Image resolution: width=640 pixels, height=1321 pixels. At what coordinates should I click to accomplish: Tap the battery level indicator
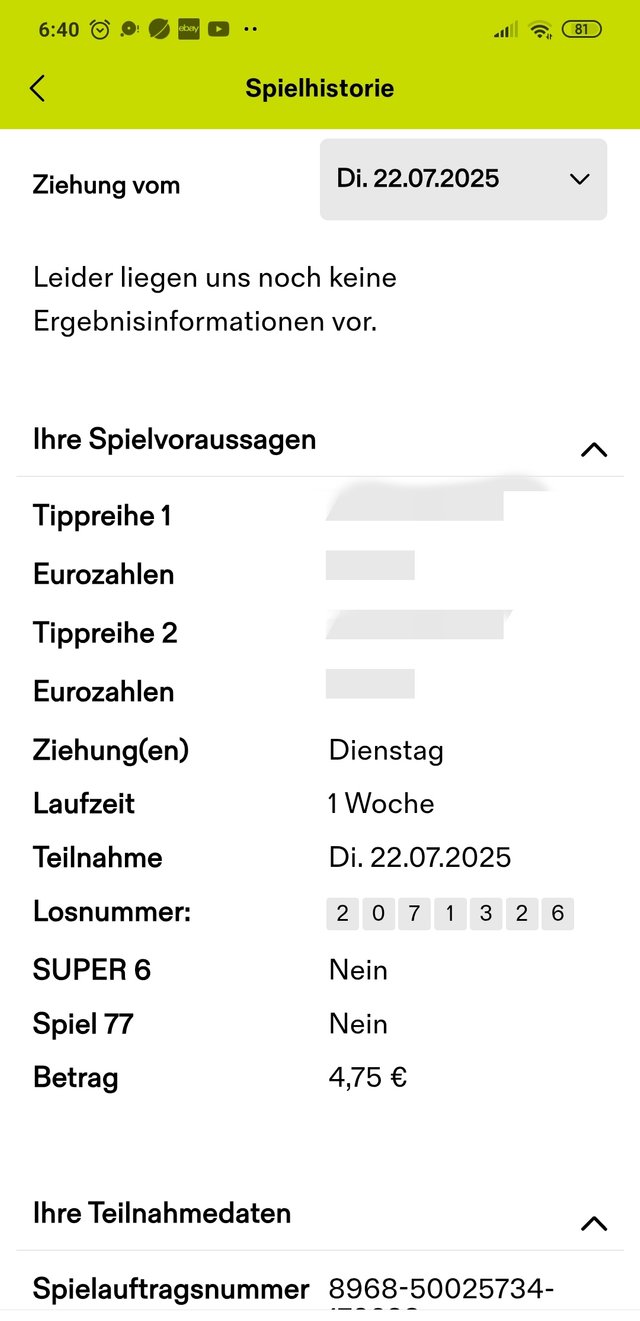point(581,29)
